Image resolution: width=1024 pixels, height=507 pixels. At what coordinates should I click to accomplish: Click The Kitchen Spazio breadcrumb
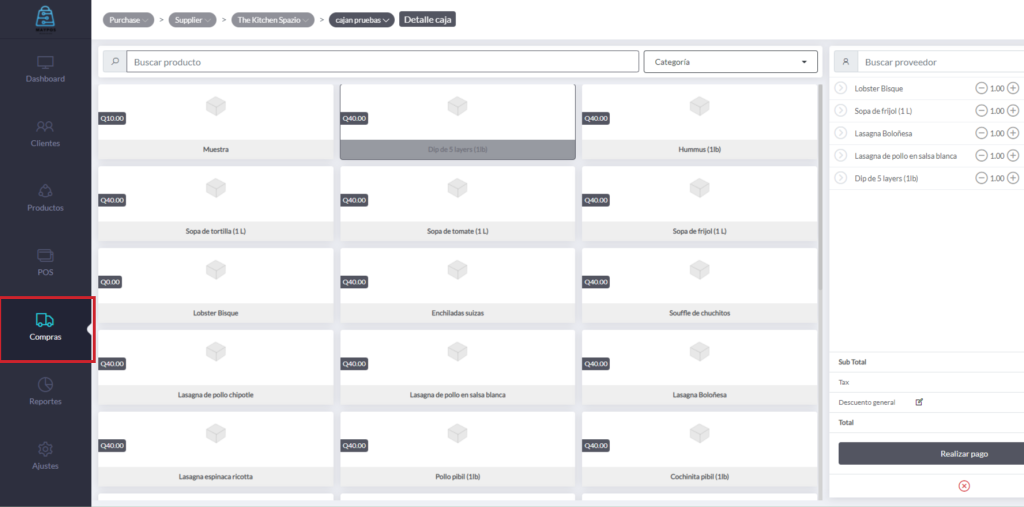pyautogui.click(x=273, y=20)
